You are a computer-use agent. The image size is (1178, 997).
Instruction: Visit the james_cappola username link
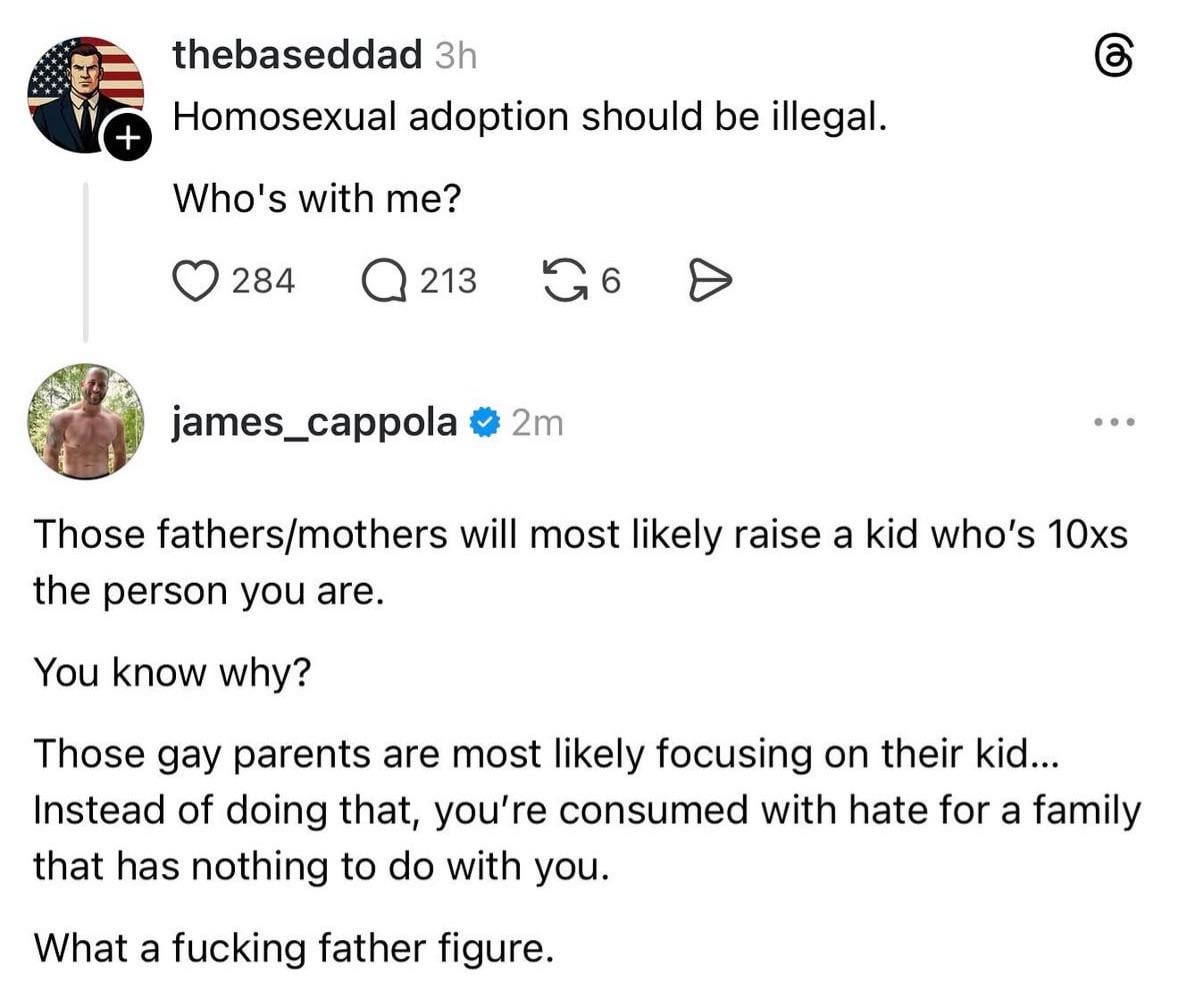[315, 423]
